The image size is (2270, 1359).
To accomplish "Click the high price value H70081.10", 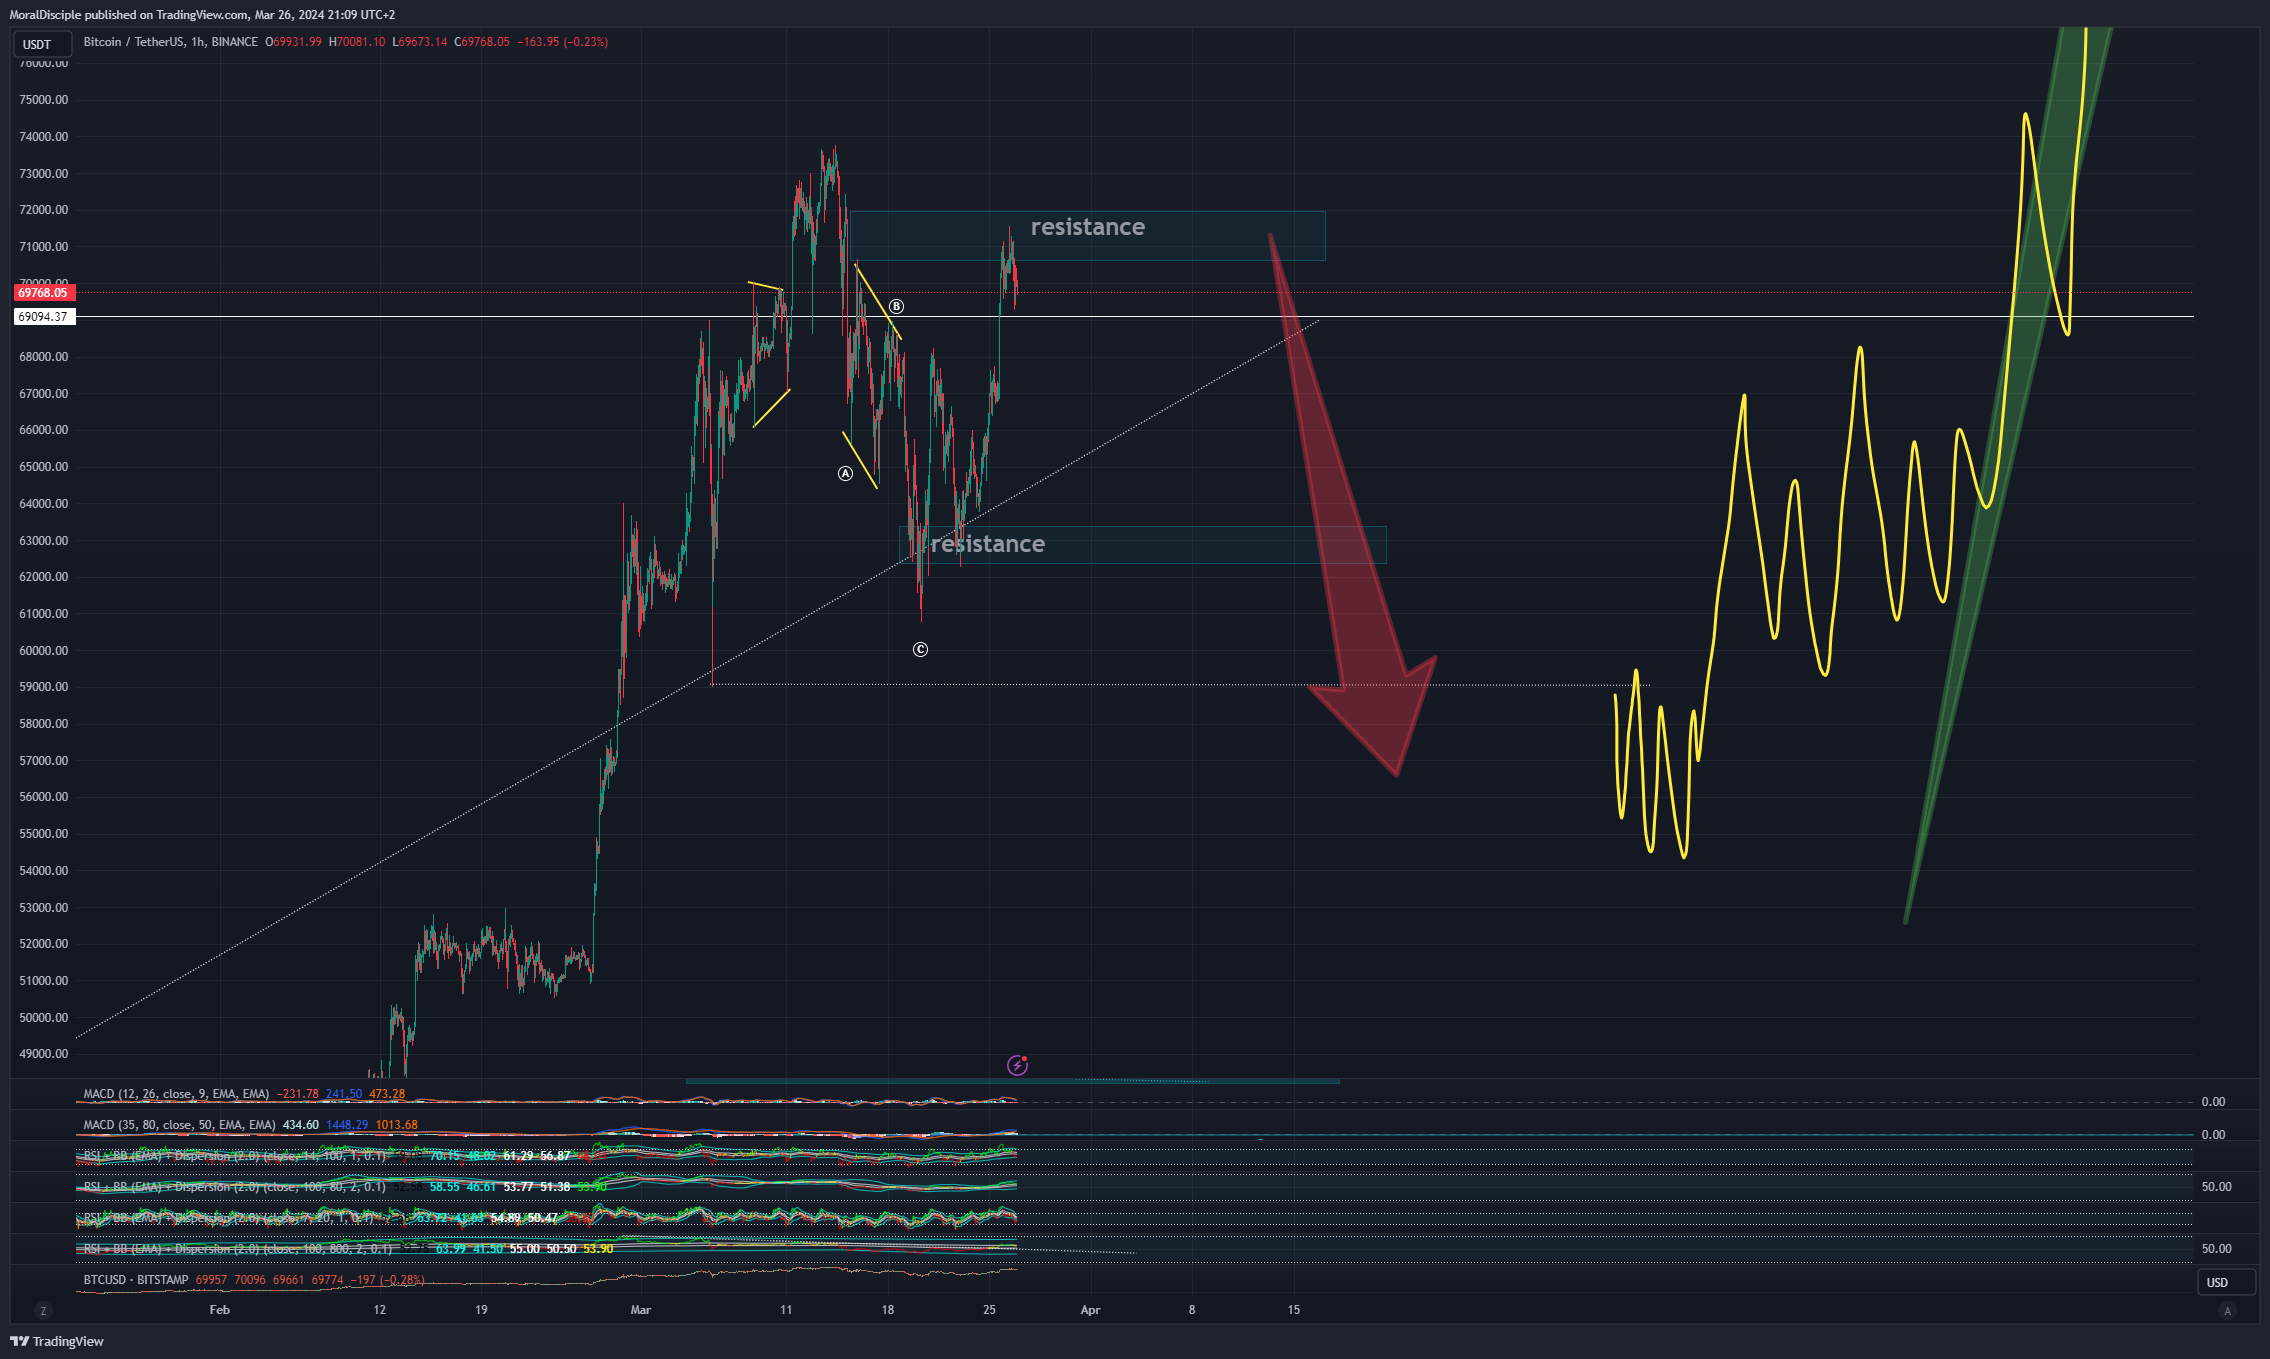I will (357, 42).
